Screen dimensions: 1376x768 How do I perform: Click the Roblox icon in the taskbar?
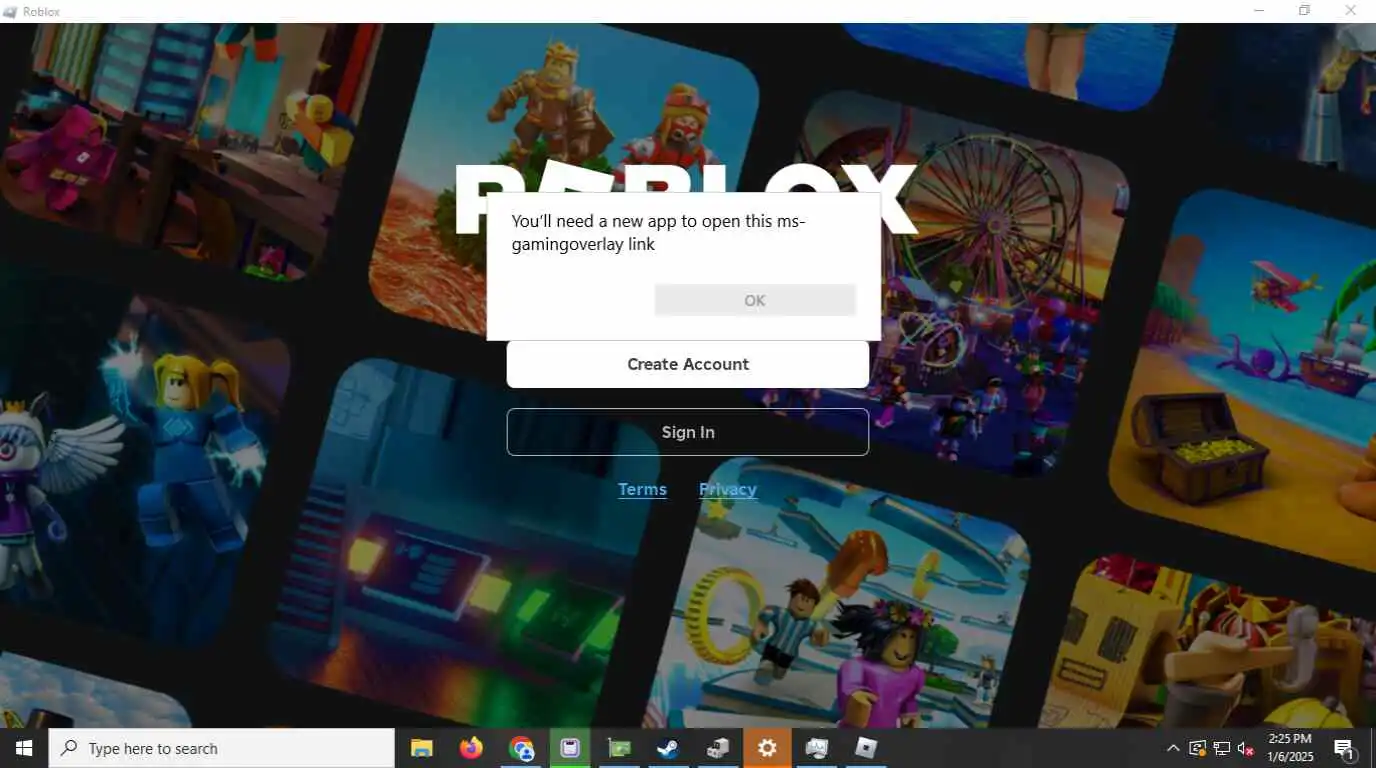click(866, 748)
